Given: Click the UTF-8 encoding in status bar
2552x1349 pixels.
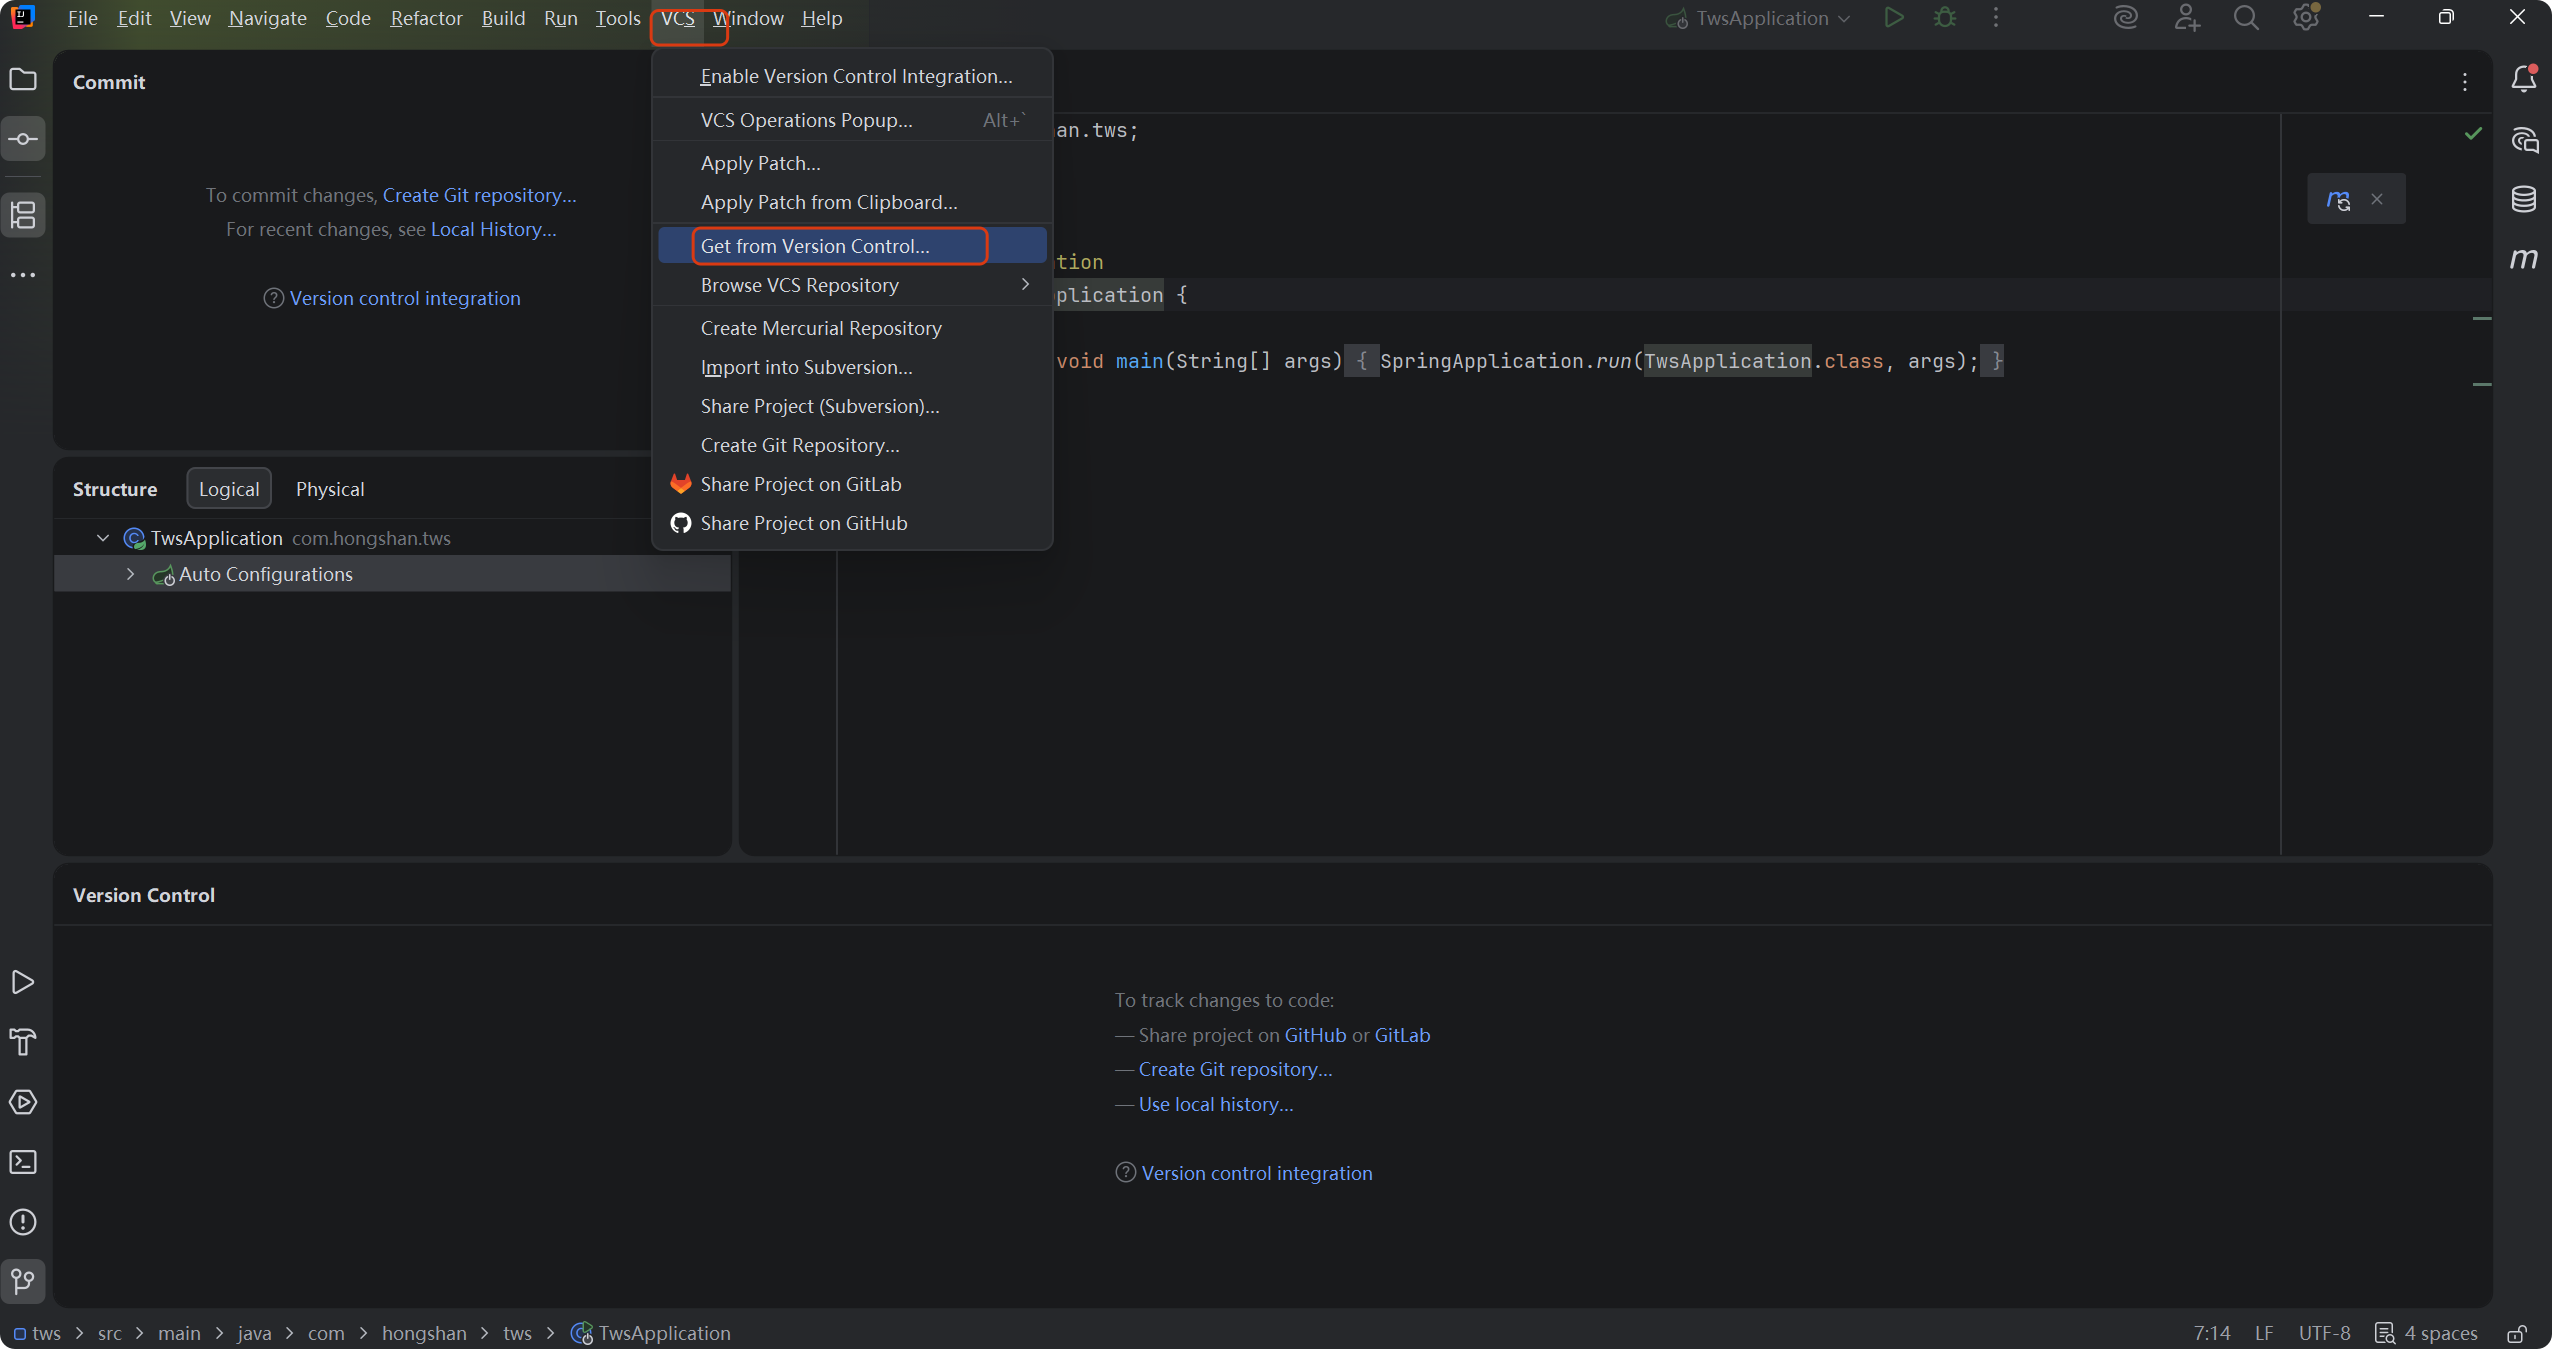Looking at the screenshot, I should pos(2323,1333).
